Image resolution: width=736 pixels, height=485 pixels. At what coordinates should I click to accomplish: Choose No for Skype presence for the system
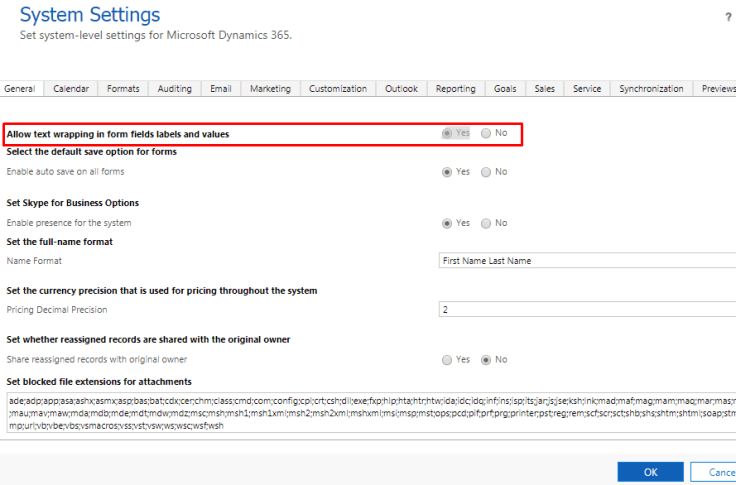(486, 223)
